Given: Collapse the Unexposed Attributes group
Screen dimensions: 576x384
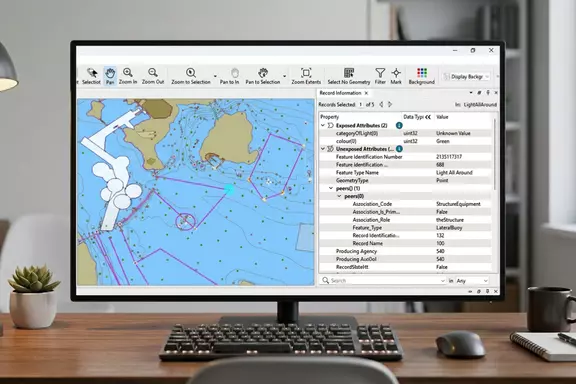Looking at the screenshot, I should pyautogui.click(x=323, y=149).
